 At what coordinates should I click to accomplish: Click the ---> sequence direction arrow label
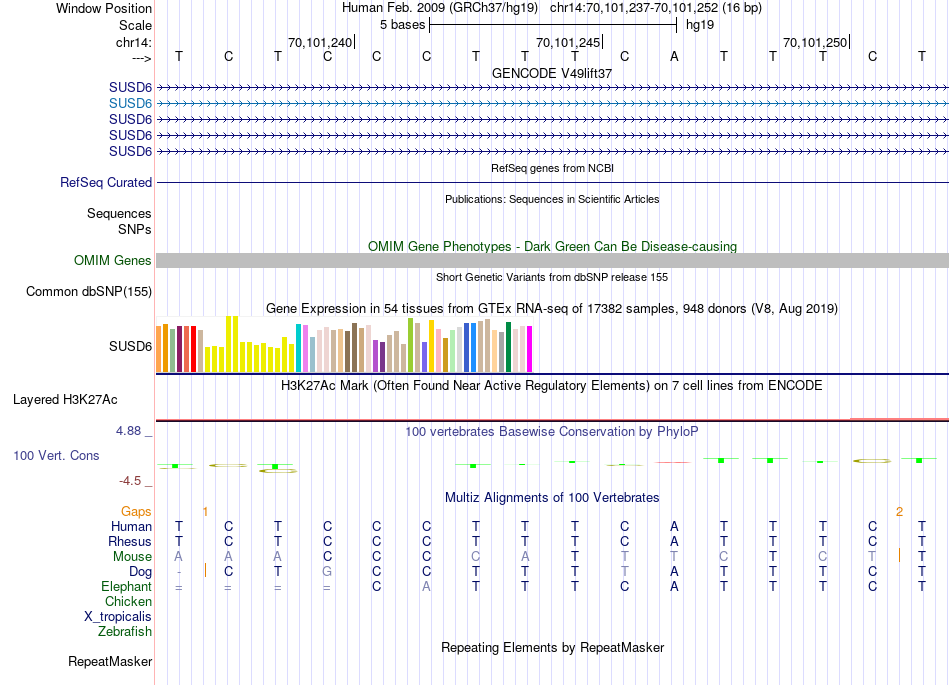(x=141, y=58)
